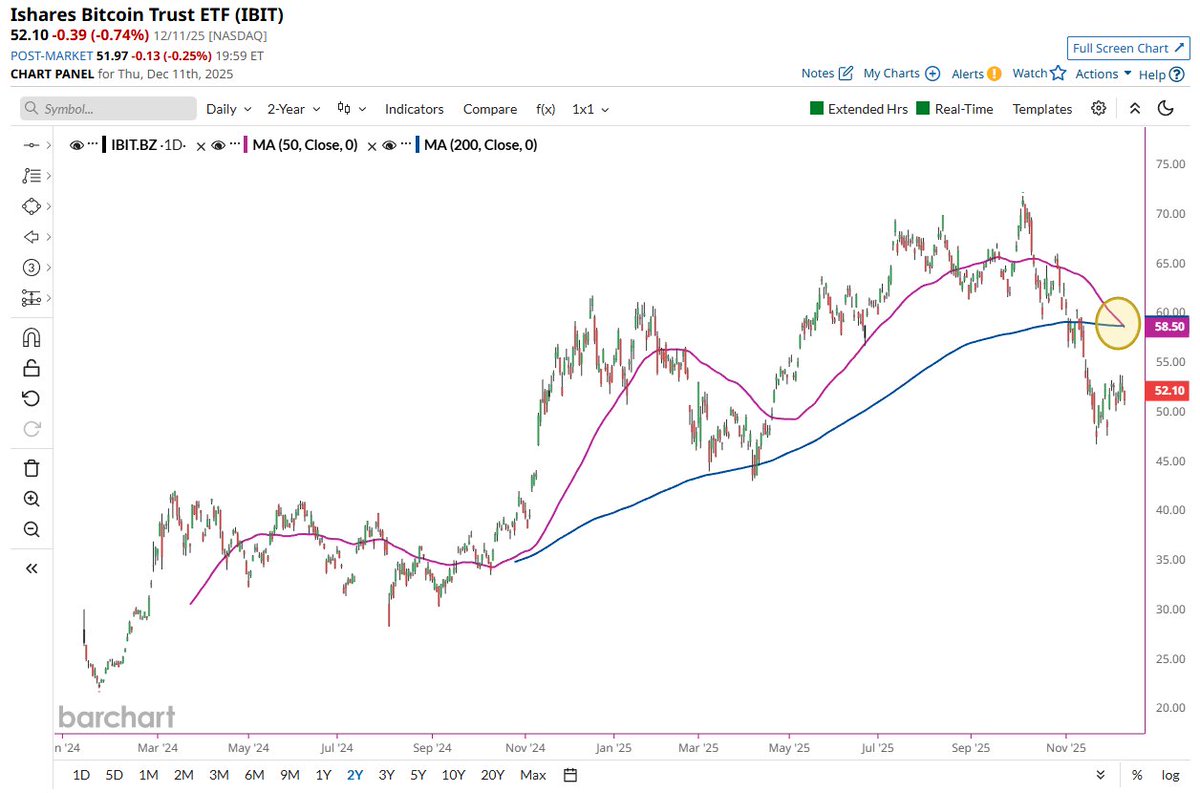Click the undo arrow in the drawing sidebar

31,398
